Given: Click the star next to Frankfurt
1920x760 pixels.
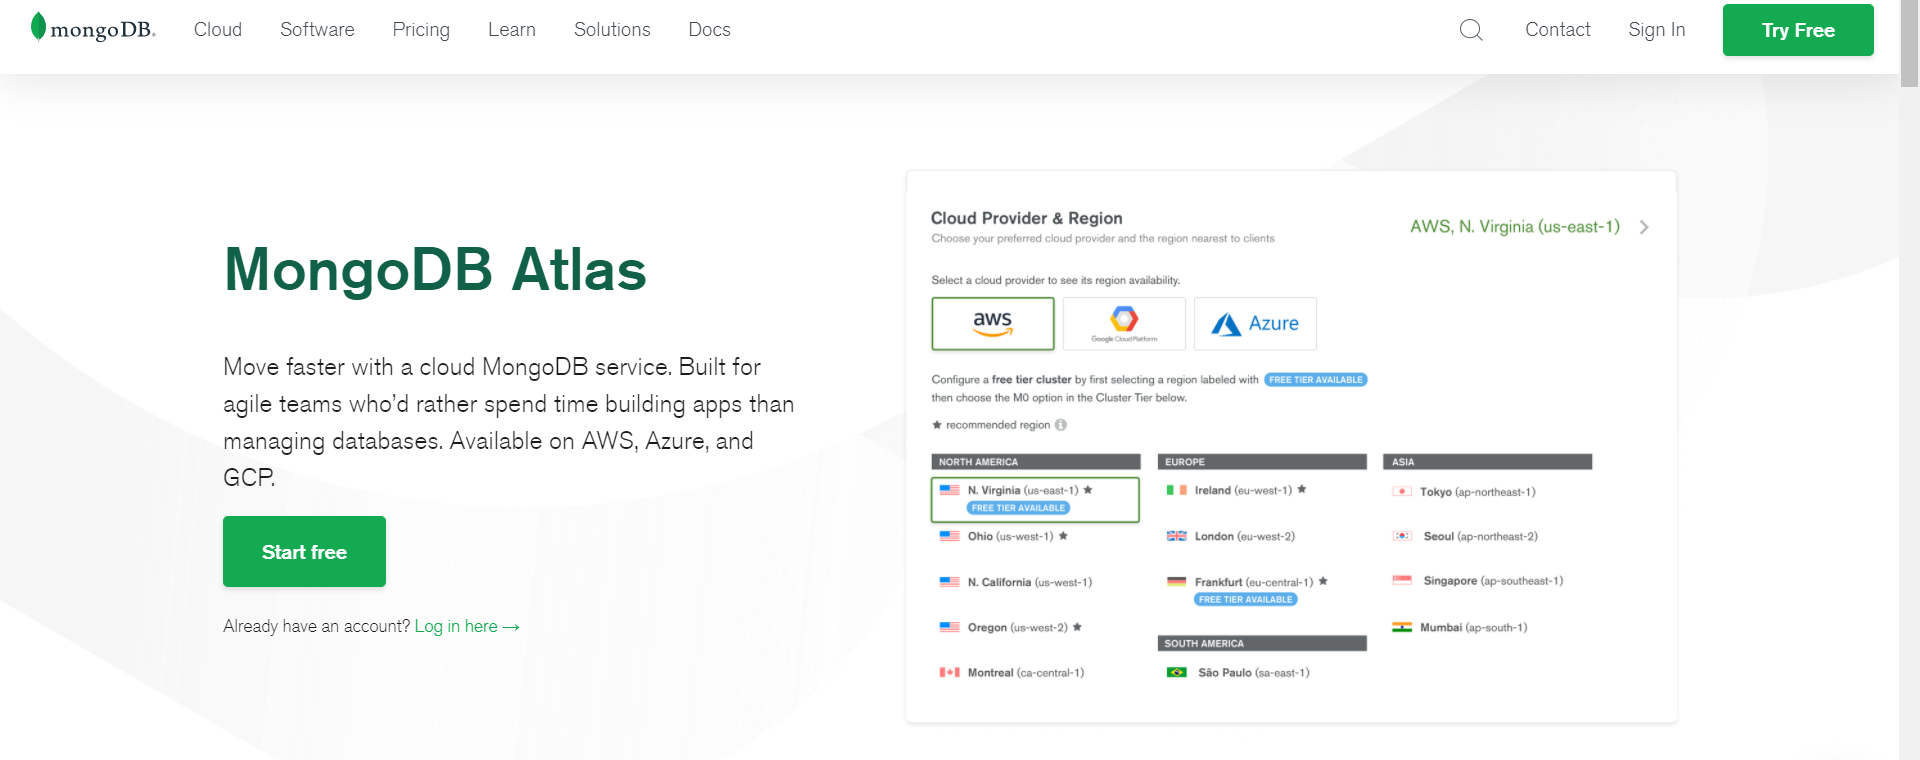Looking at the screenshot, I should 1323,581.
